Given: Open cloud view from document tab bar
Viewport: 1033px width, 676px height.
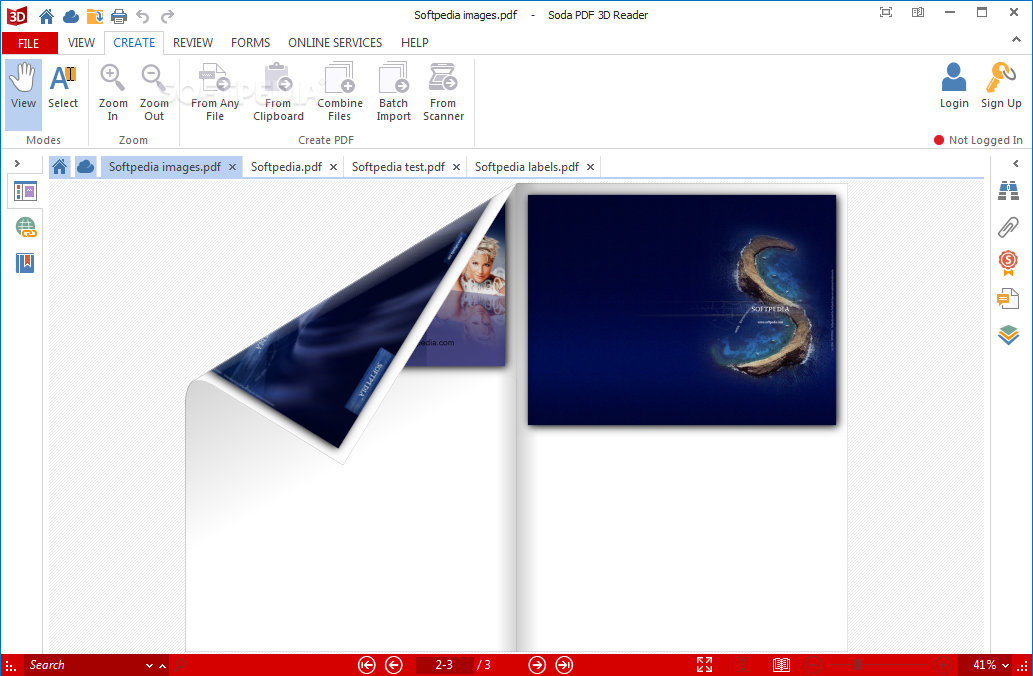Looking at the screenshot, I should pyautogui.click(x=85, y=167).
